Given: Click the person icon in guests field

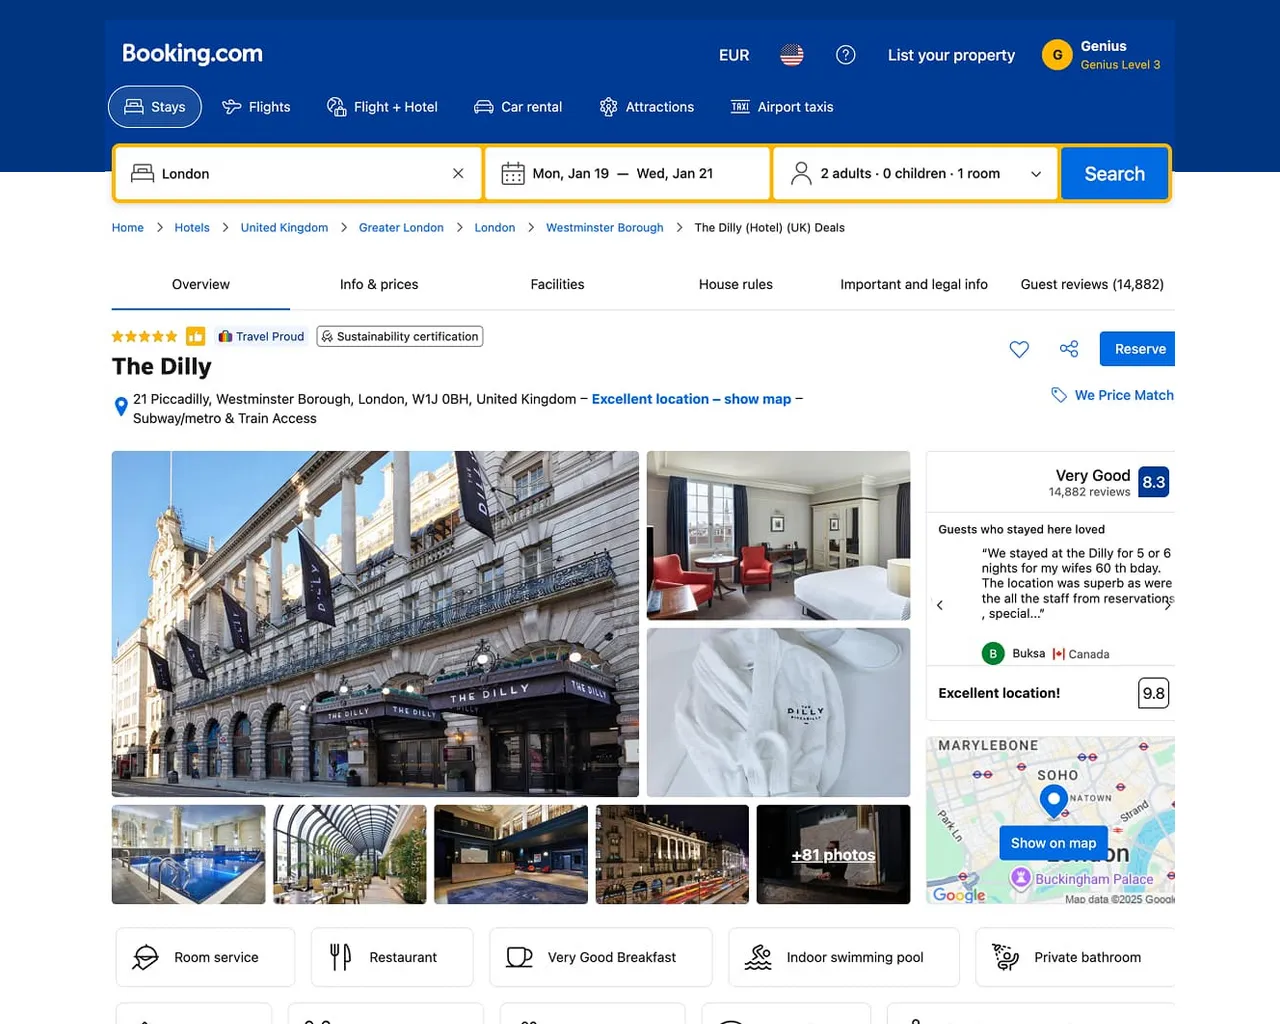Looking at the screenshot, I should coord(801,173).
